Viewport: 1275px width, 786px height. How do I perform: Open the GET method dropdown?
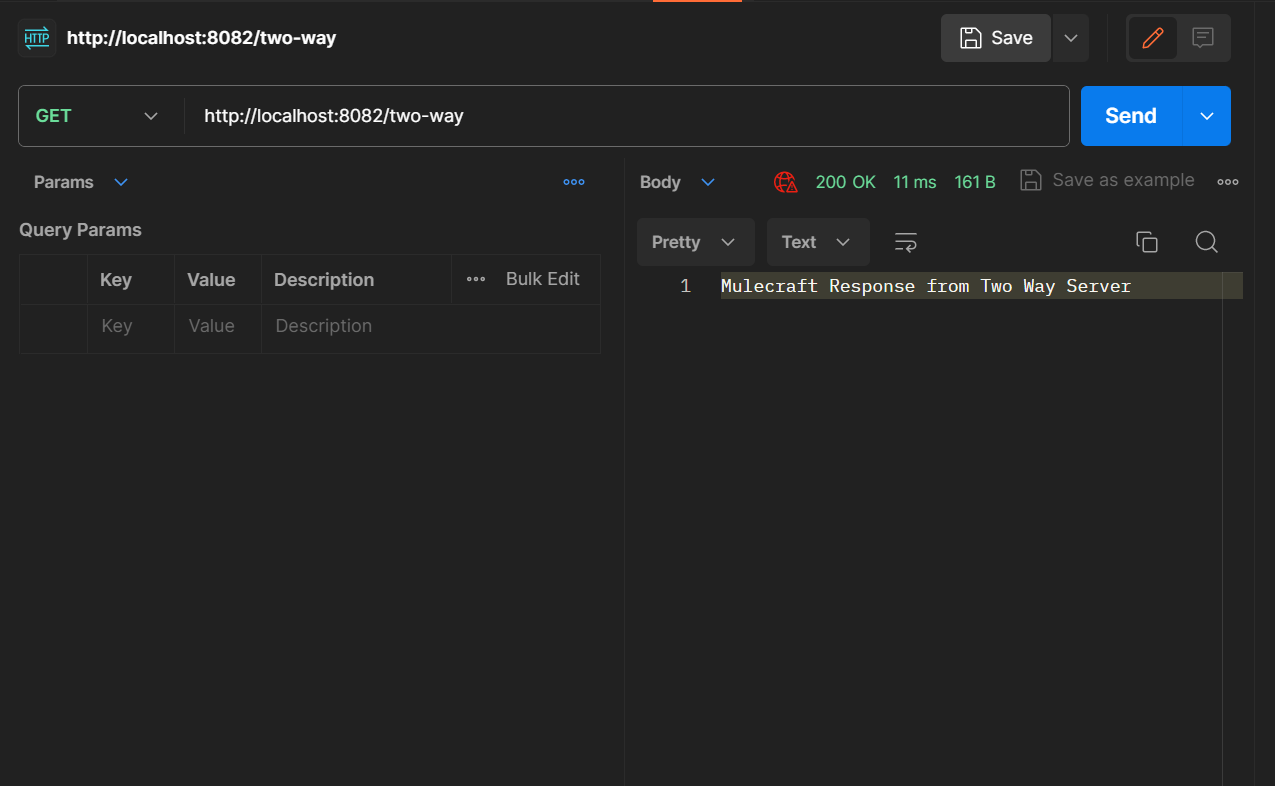click(x=98, y=116)
